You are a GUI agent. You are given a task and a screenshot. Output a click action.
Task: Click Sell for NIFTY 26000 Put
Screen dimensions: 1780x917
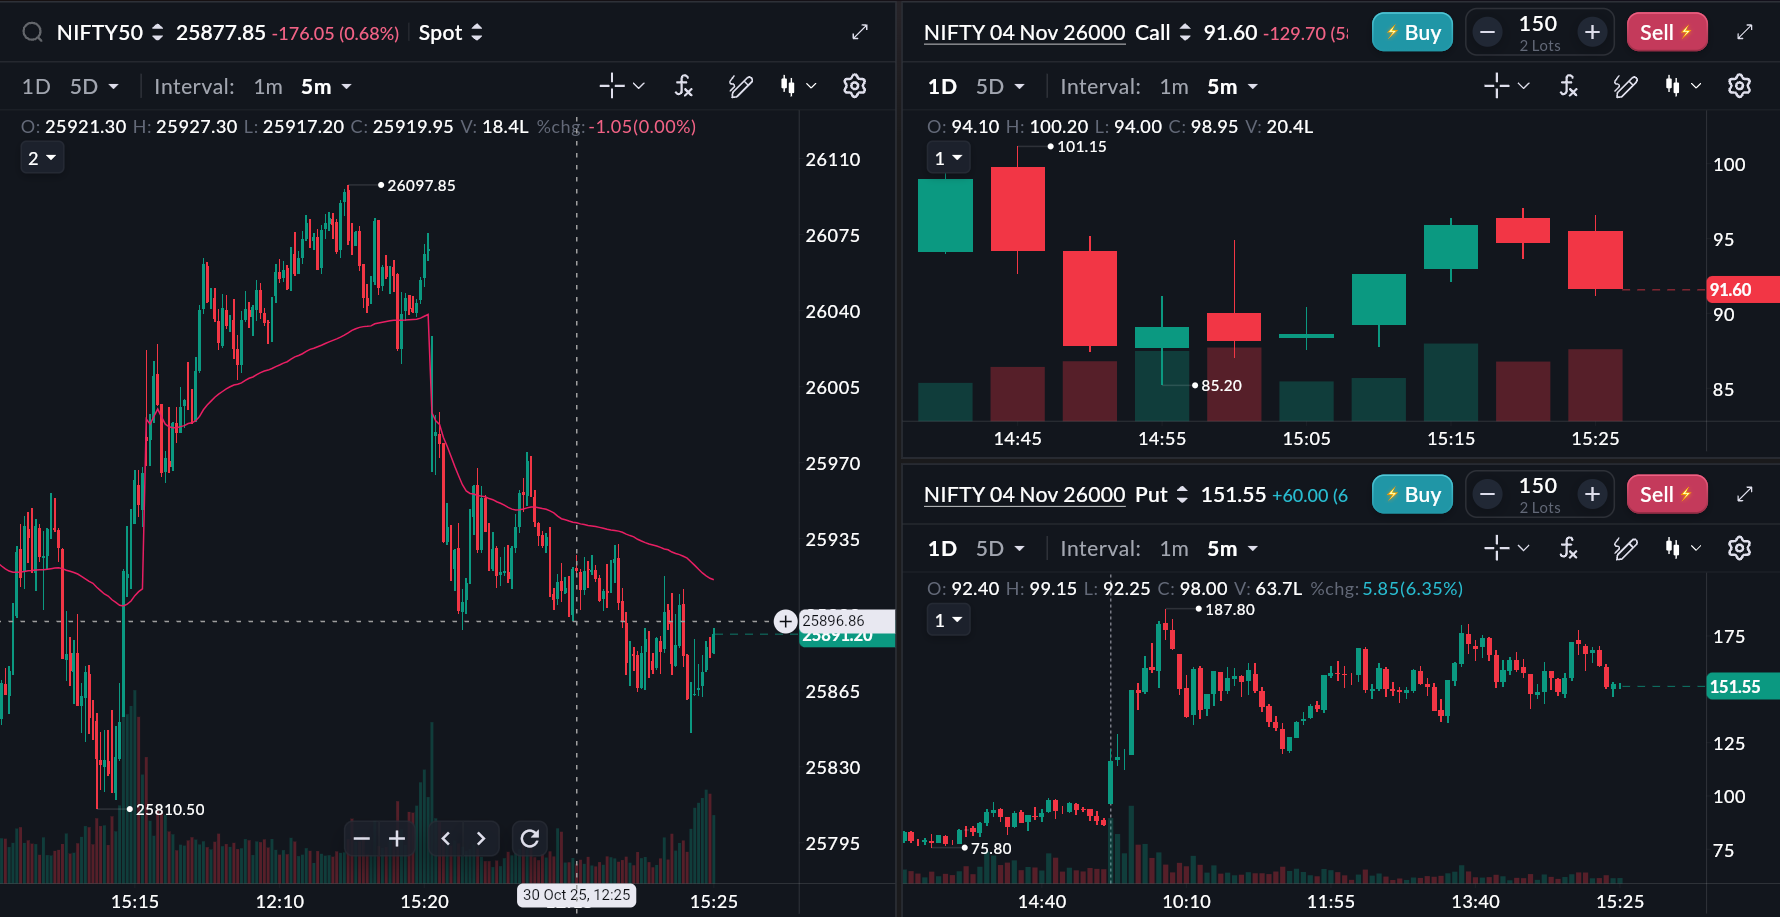[1666, 494]
